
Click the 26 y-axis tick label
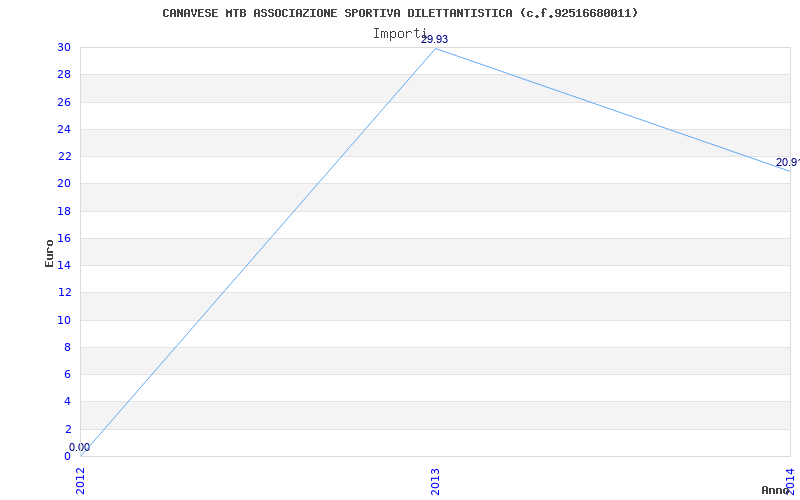coord(64,102)
